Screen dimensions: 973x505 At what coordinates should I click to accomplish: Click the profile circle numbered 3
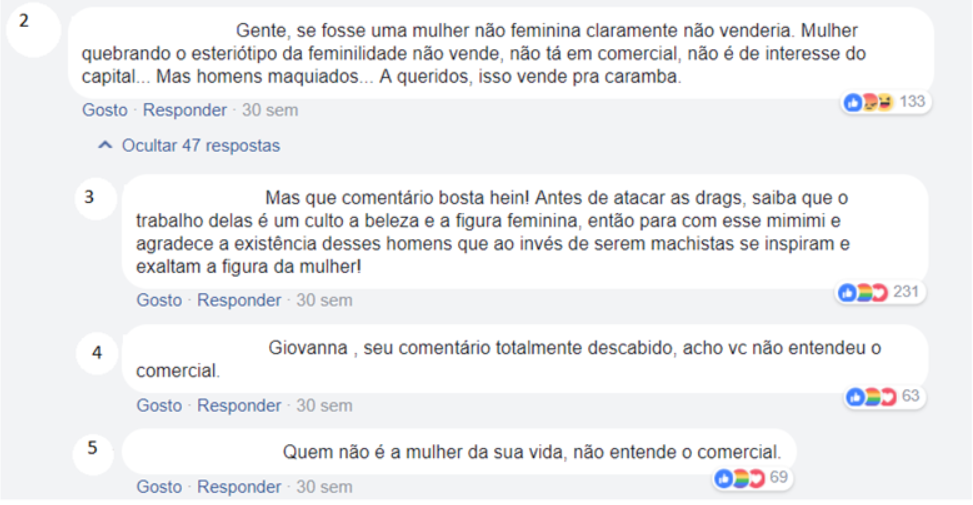point(90,197)
